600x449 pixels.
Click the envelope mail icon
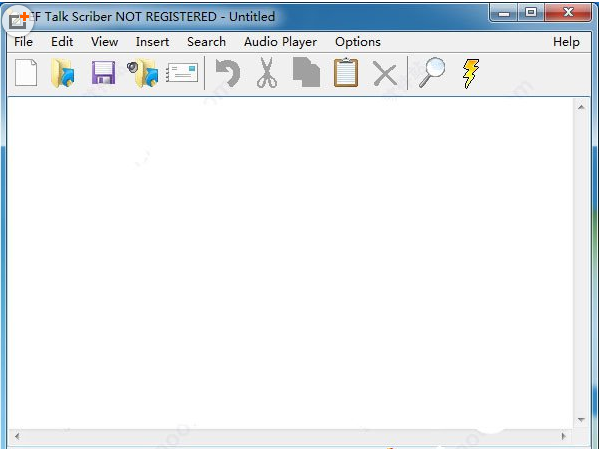pyautogui.click(x=182, y=73)
